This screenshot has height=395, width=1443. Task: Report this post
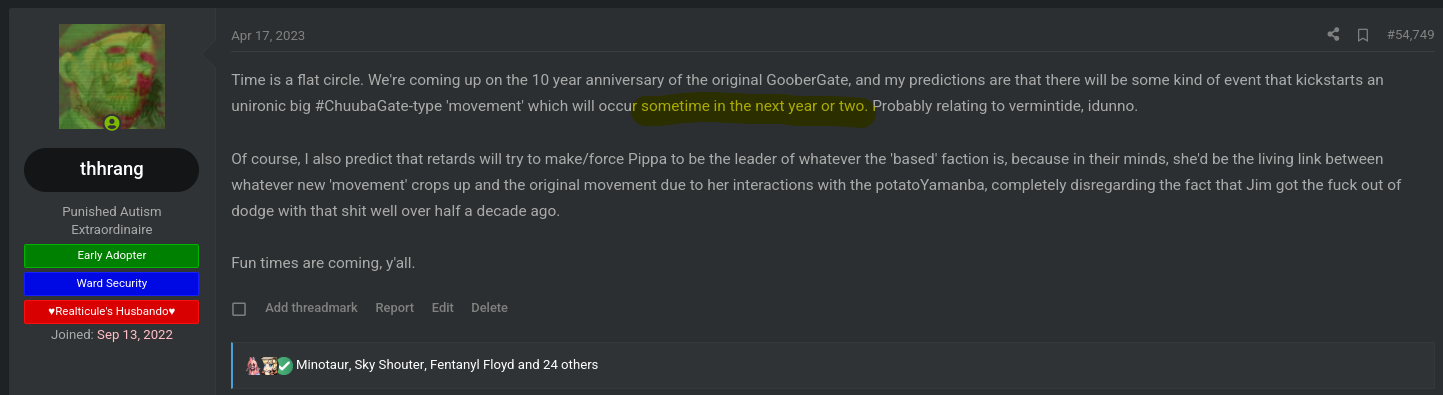(394, 308)
